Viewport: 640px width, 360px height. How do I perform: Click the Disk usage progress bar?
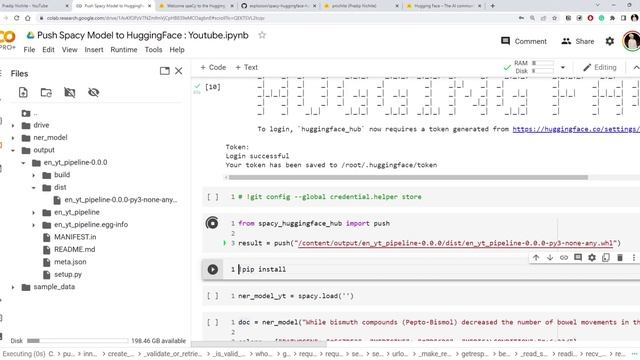[x=78, y=340]
